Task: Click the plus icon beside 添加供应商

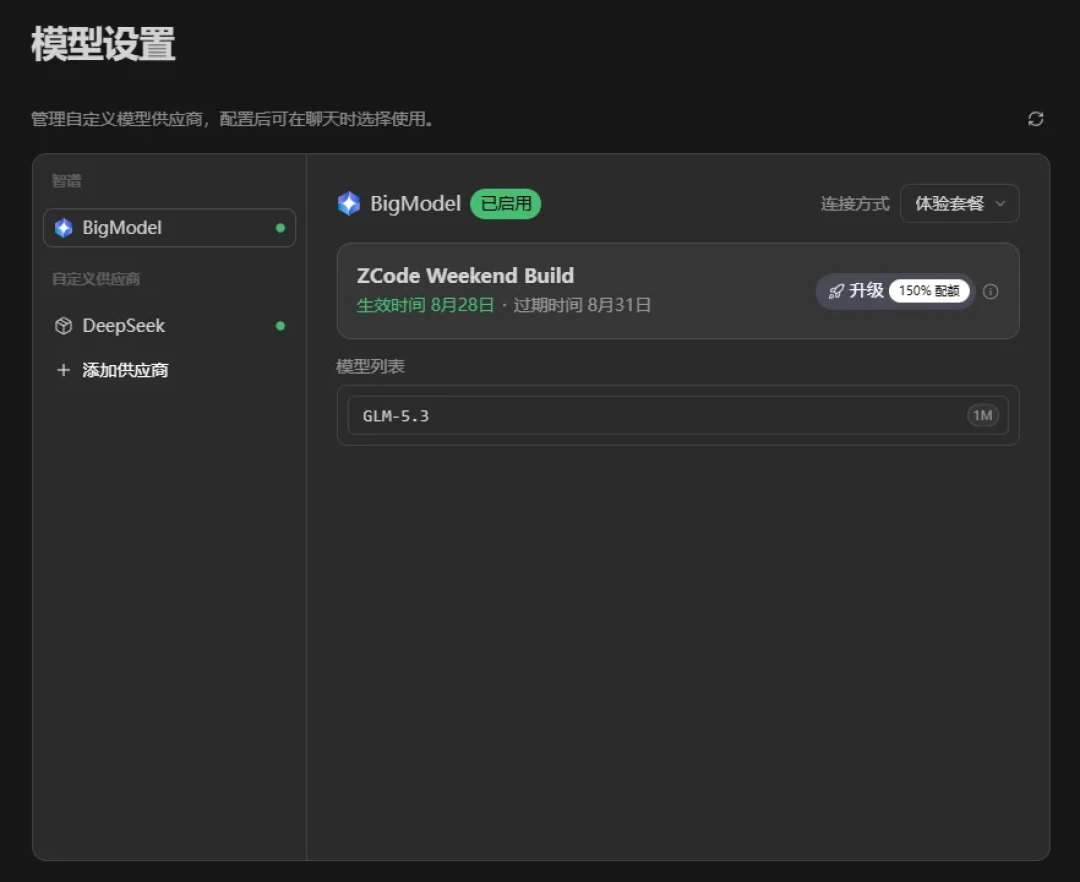Action: (x=63, y=370)
